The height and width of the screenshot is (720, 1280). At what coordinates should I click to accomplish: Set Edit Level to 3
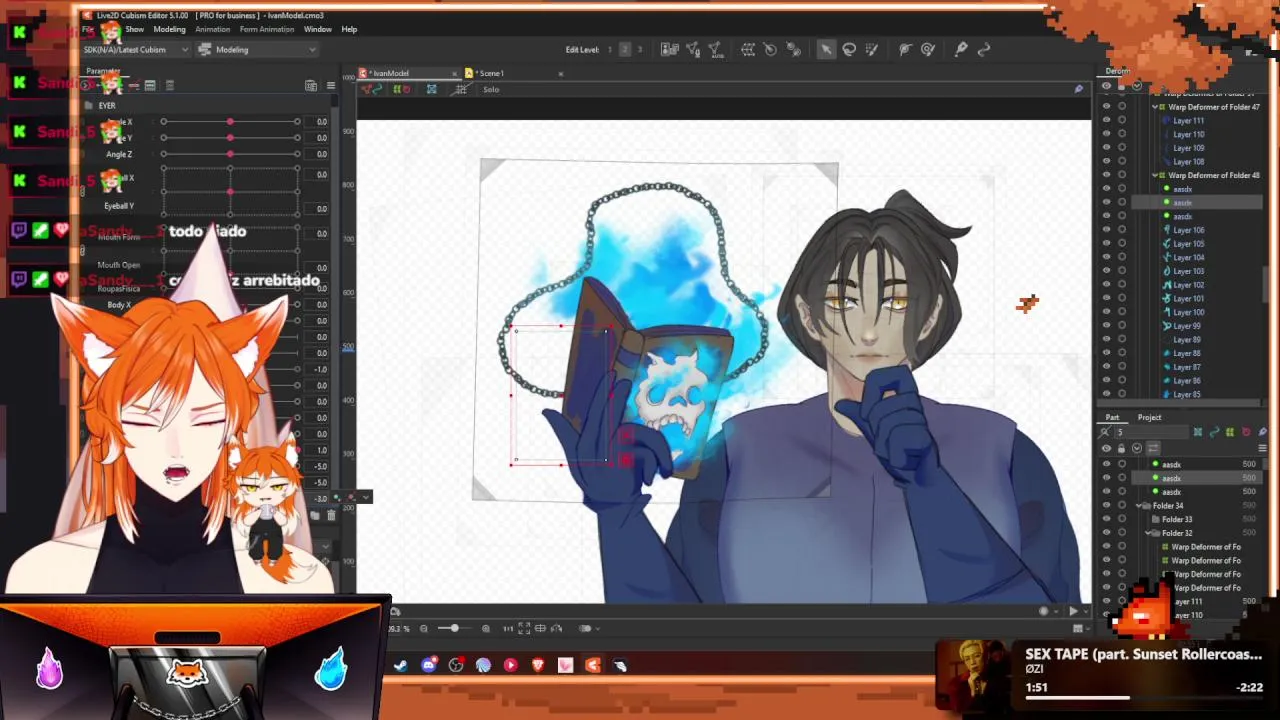[x=640, y=49]
